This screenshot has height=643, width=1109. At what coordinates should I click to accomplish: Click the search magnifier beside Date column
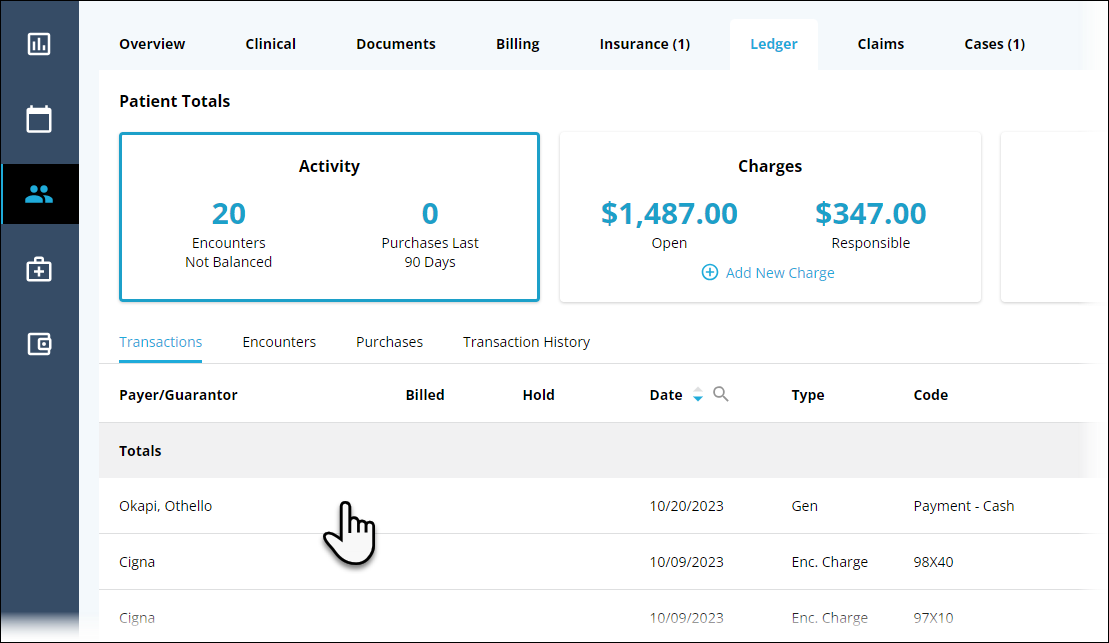point(721,394)
